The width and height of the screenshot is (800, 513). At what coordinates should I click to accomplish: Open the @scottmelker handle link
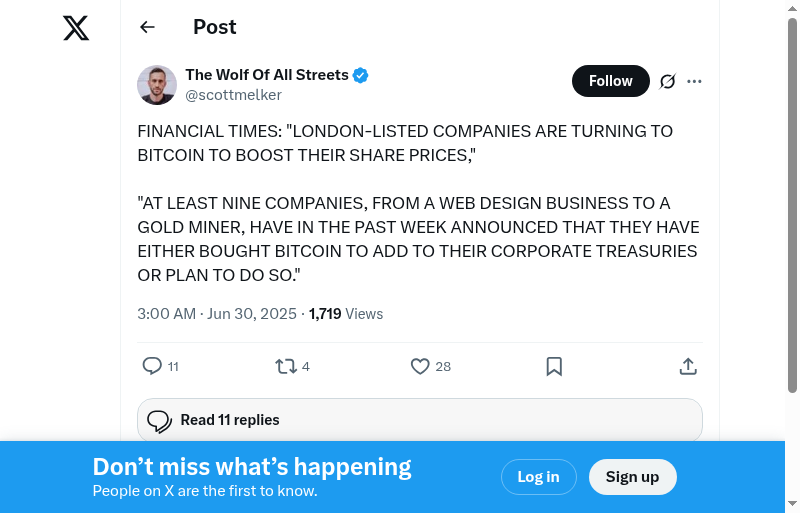[233, 95]
